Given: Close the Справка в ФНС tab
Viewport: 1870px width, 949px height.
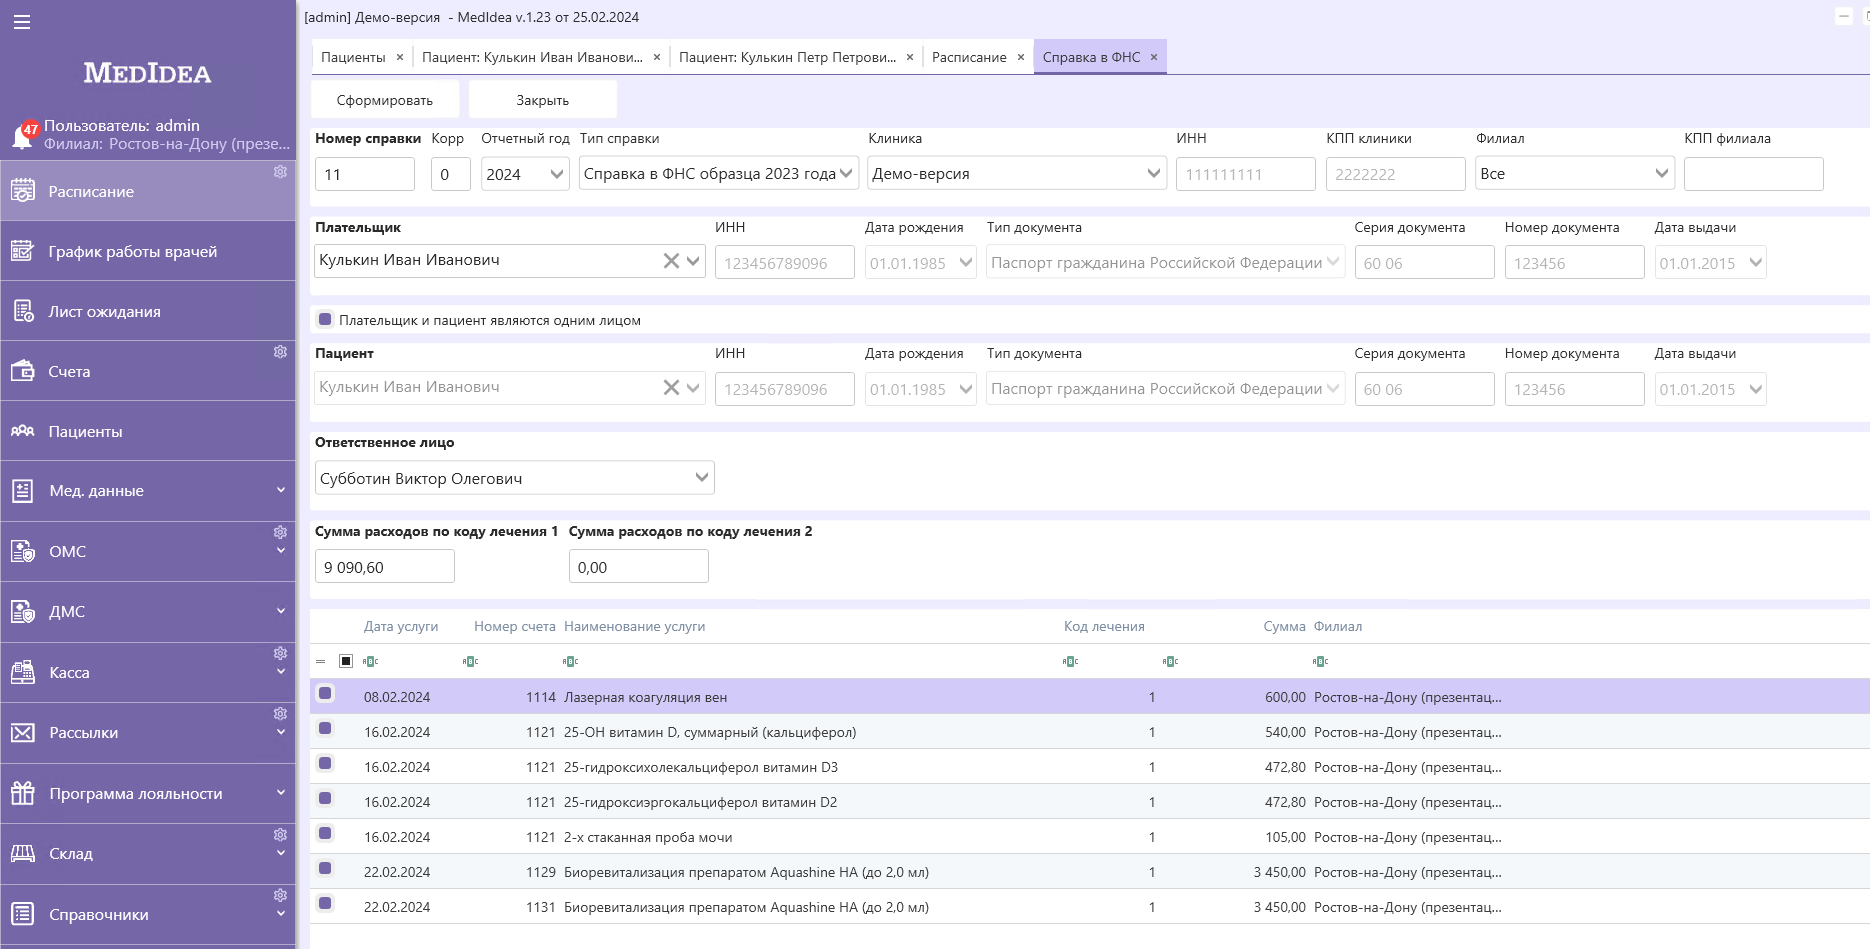Looking at the screenshot, I should (x=1154, y=57).
